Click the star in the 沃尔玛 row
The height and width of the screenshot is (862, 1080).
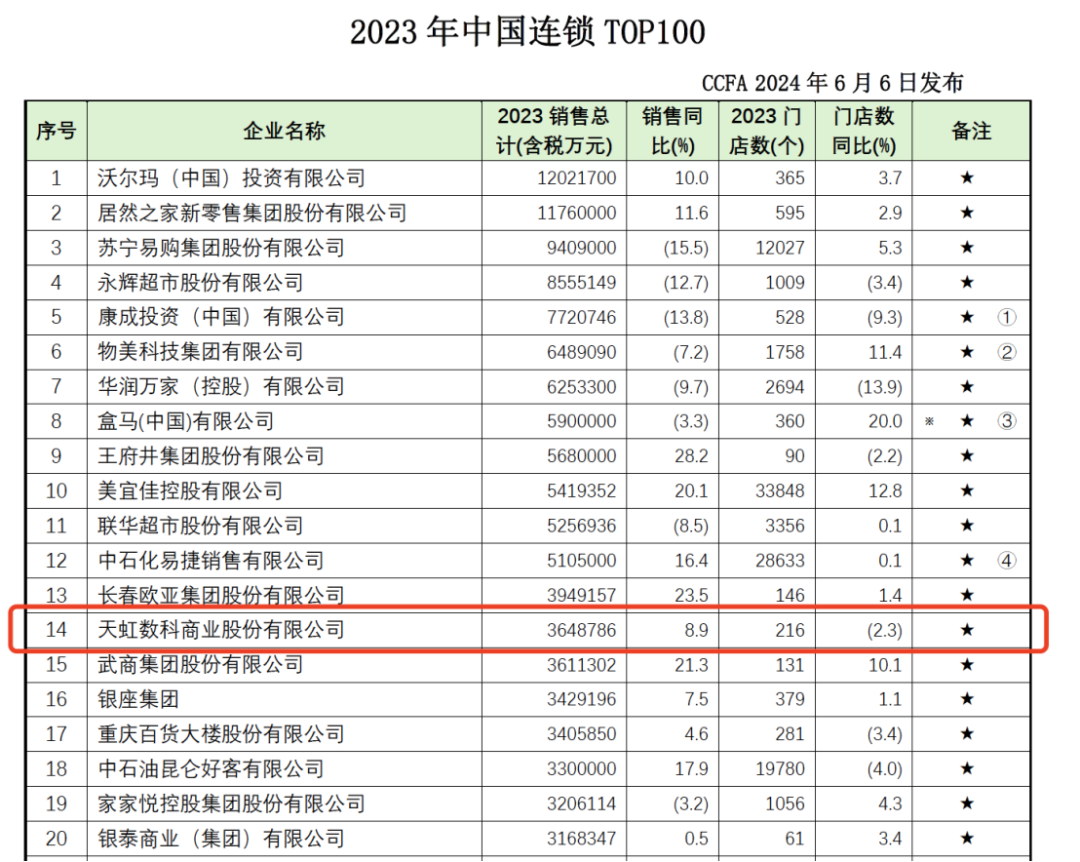967,179
